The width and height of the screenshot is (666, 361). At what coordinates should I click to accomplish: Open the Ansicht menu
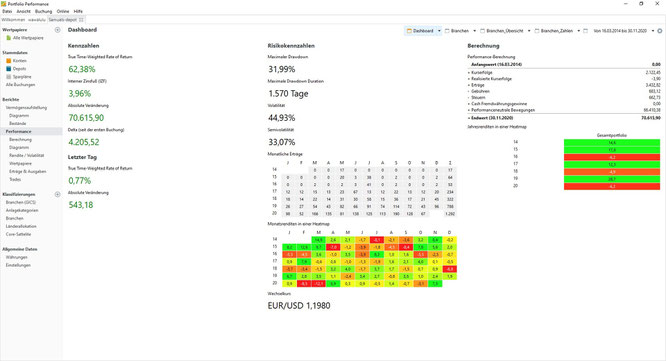(23, 11)
